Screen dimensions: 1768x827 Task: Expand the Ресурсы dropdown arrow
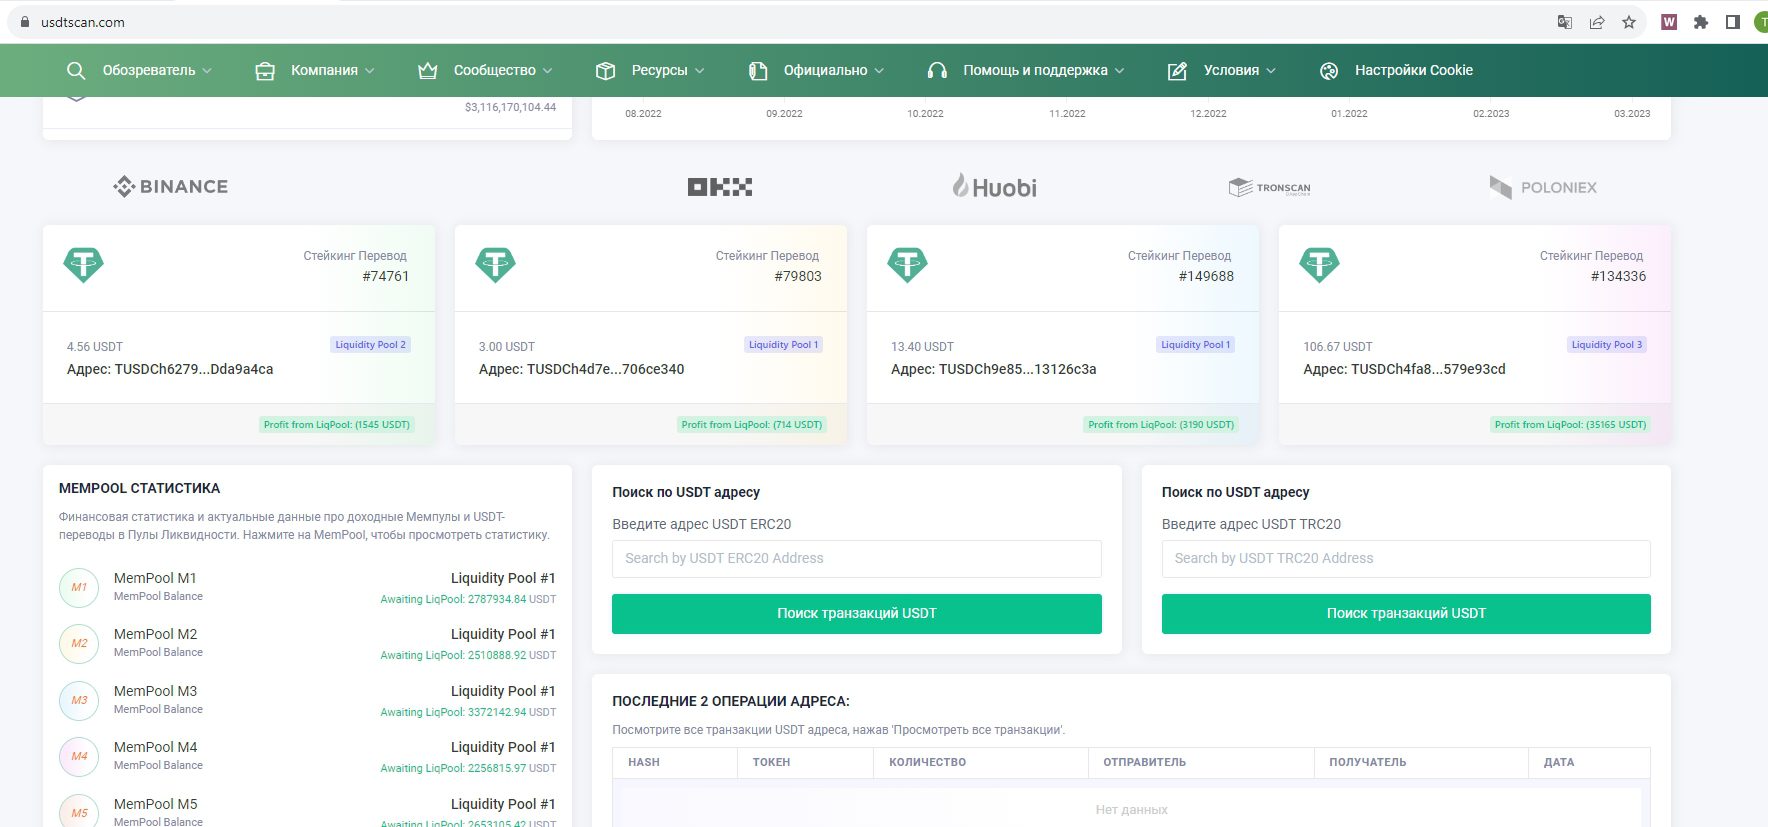pos(699,71)
